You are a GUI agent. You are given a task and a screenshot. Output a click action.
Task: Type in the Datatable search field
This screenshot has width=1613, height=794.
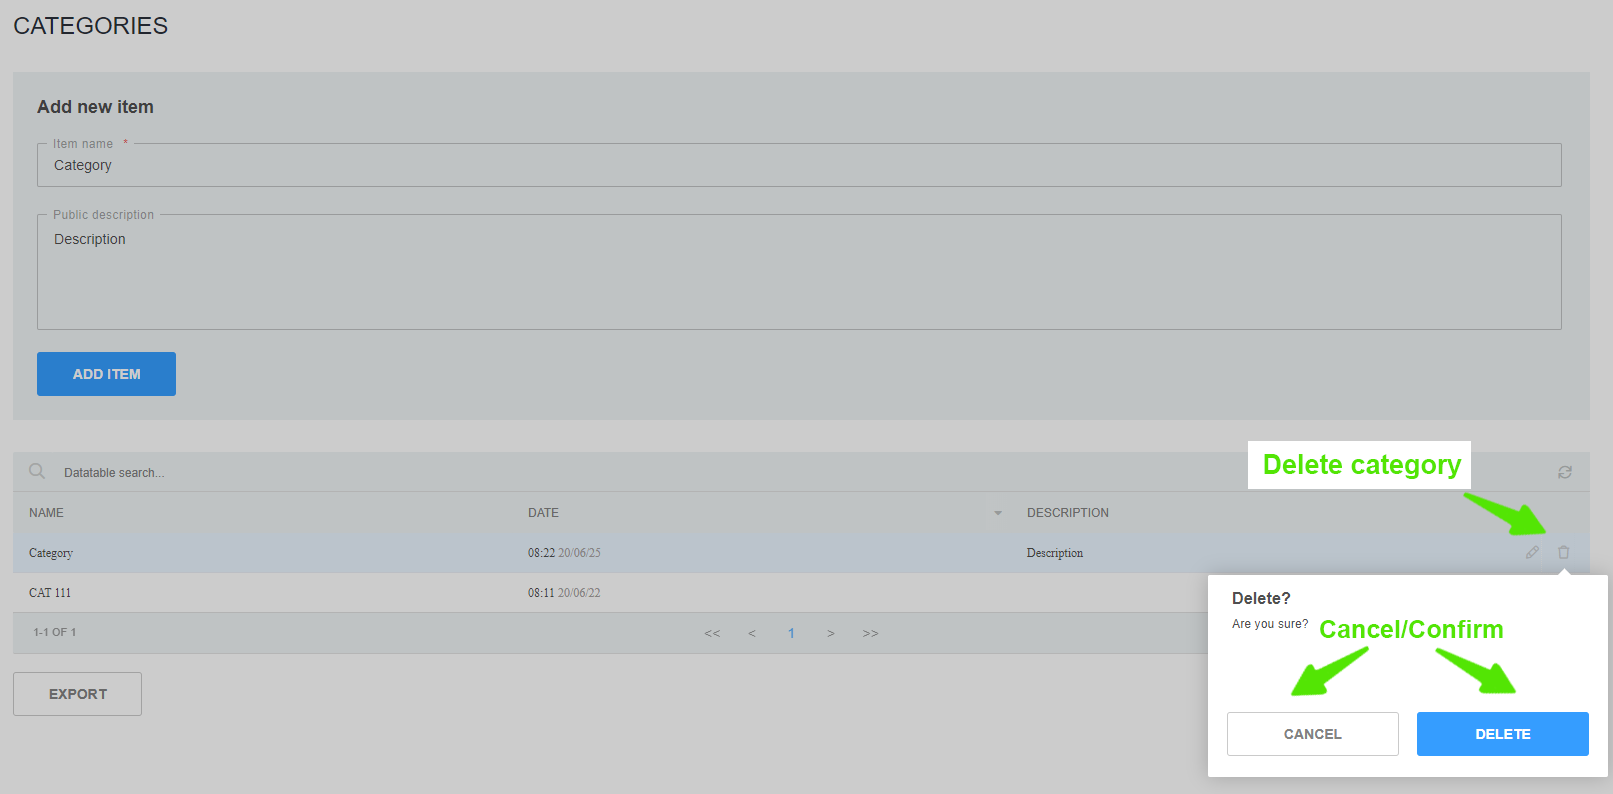[400, 473]
